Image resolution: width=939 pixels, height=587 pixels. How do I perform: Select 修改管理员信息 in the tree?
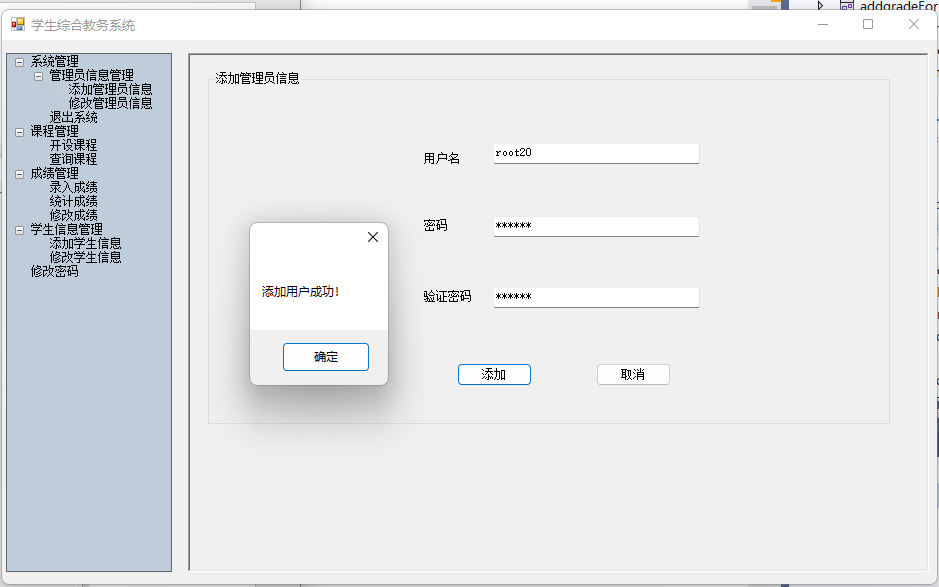pyautogui.click(x=110, y=103)
